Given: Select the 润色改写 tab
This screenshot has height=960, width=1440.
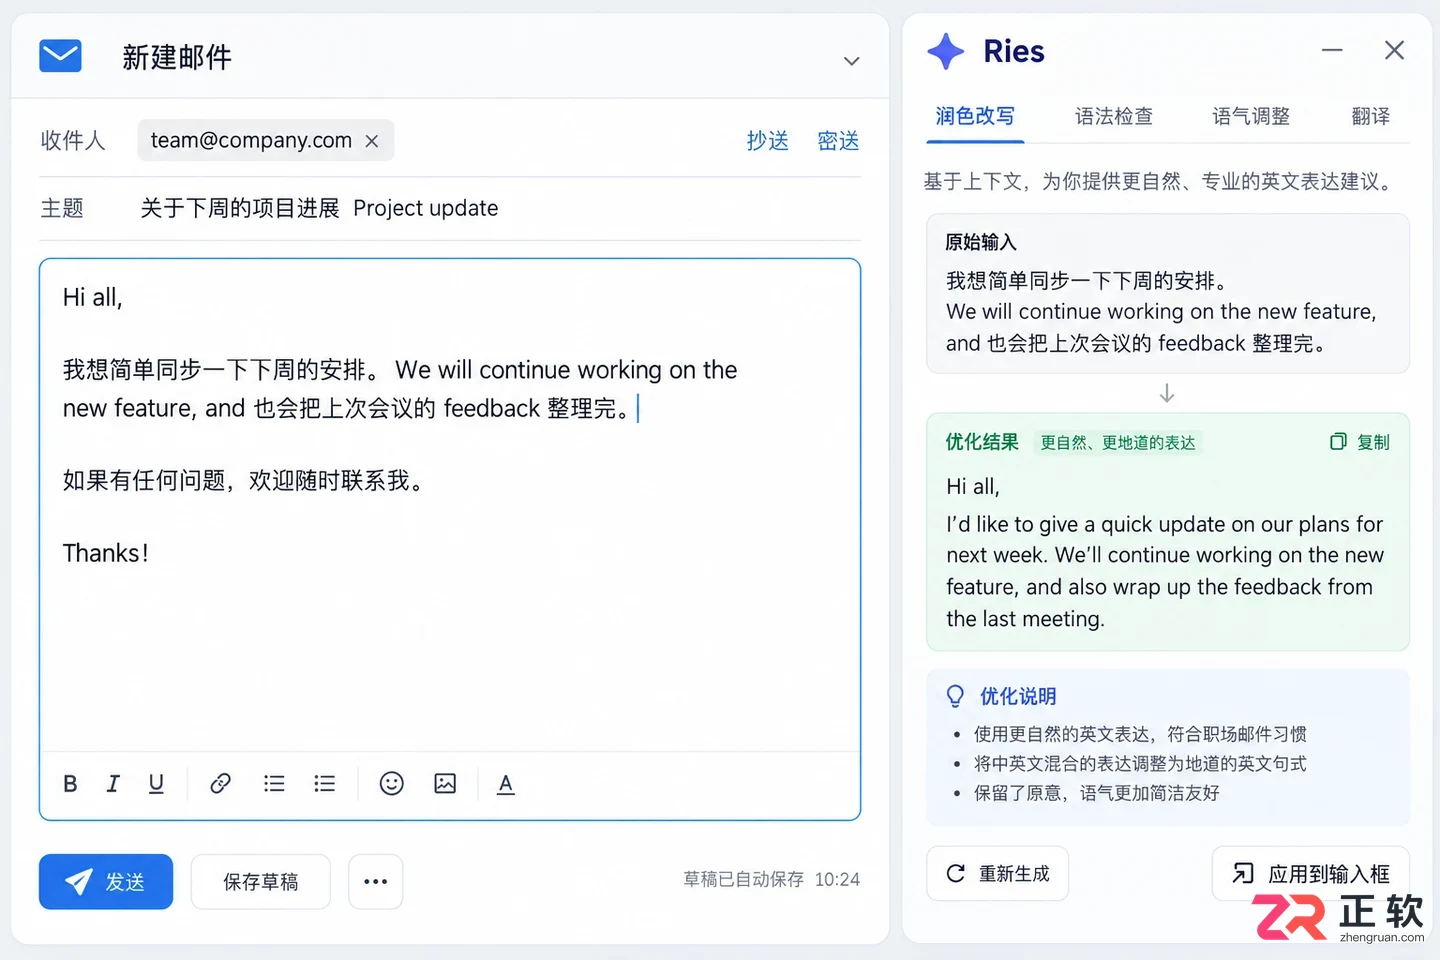Looking at the screenshot, I should [x=975, y=116].
